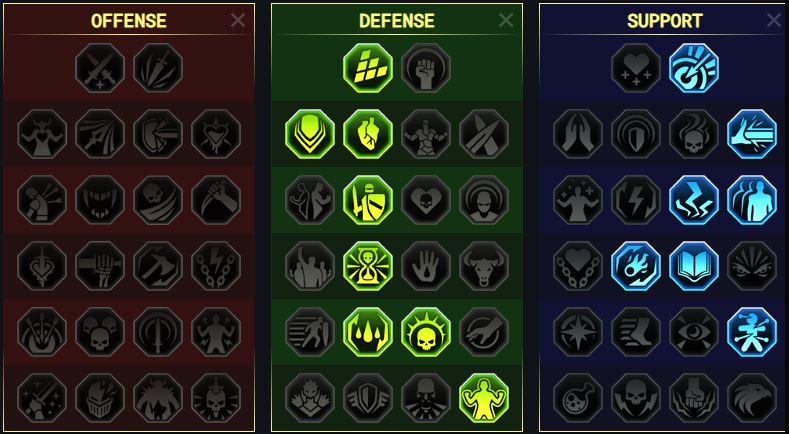Deselect the green hourglass Defense mastery
789x434 pixels.
[368, 266]
